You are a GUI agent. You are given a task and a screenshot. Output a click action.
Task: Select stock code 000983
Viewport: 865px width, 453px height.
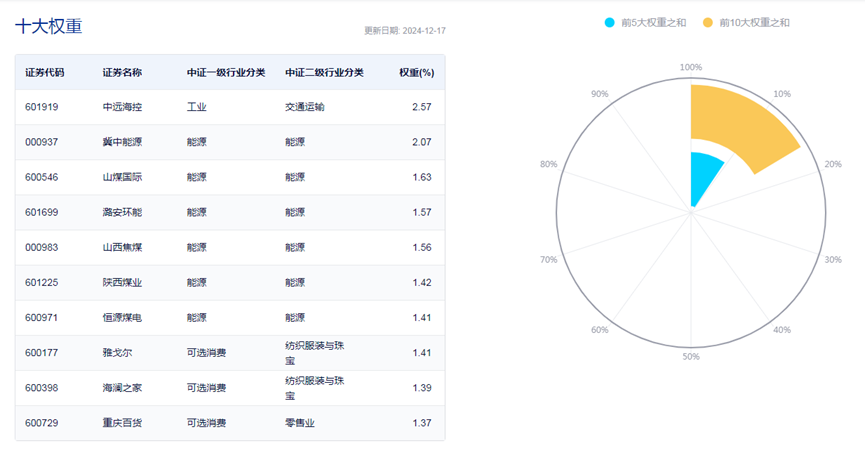click(x=41, y=247)
